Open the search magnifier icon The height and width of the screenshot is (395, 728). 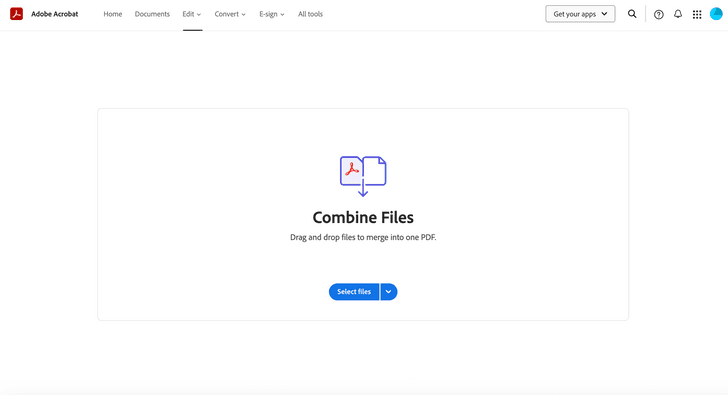(632, 14)
